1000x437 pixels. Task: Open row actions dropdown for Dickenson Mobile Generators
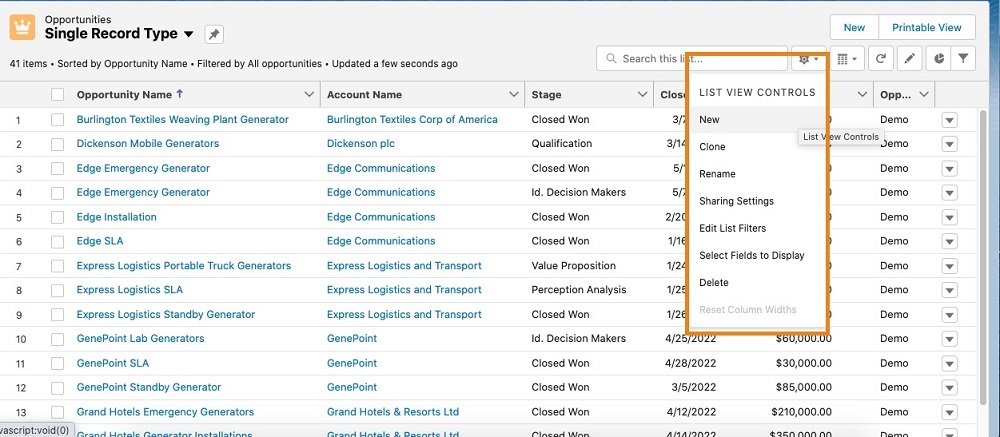(x=949, y=144)
